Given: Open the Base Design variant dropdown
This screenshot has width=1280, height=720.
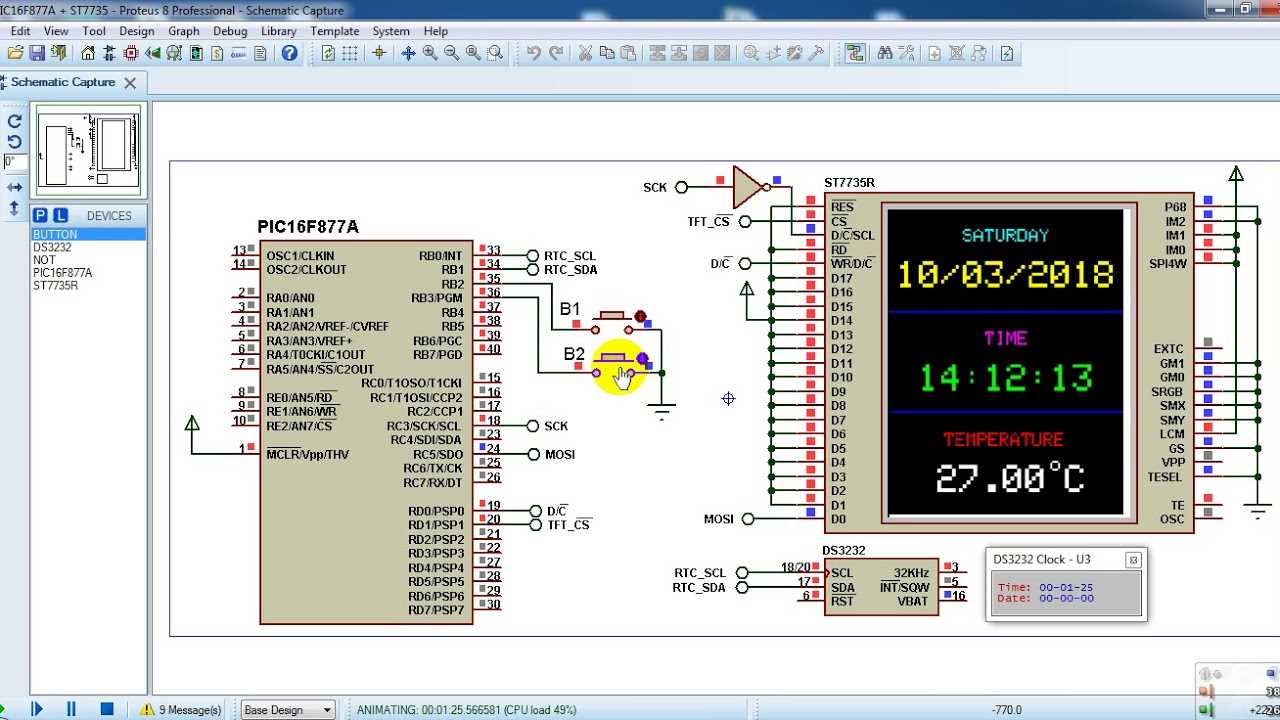Looking at the screenshot, I should [288, 710].
